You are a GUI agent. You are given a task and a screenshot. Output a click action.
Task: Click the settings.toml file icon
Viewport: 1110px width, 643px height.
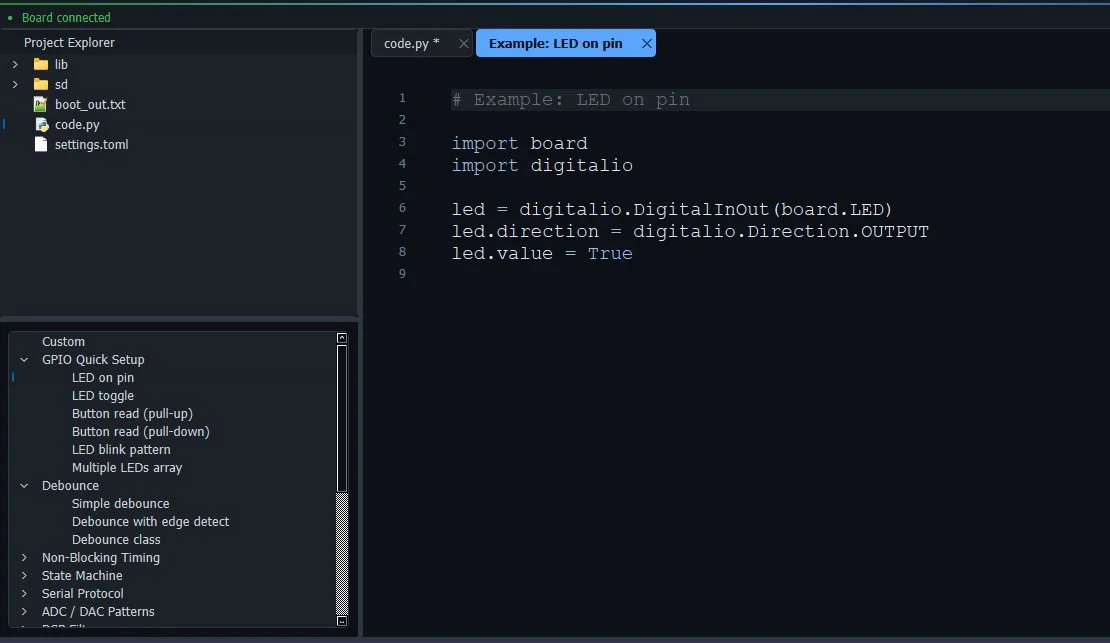[41, 144]
